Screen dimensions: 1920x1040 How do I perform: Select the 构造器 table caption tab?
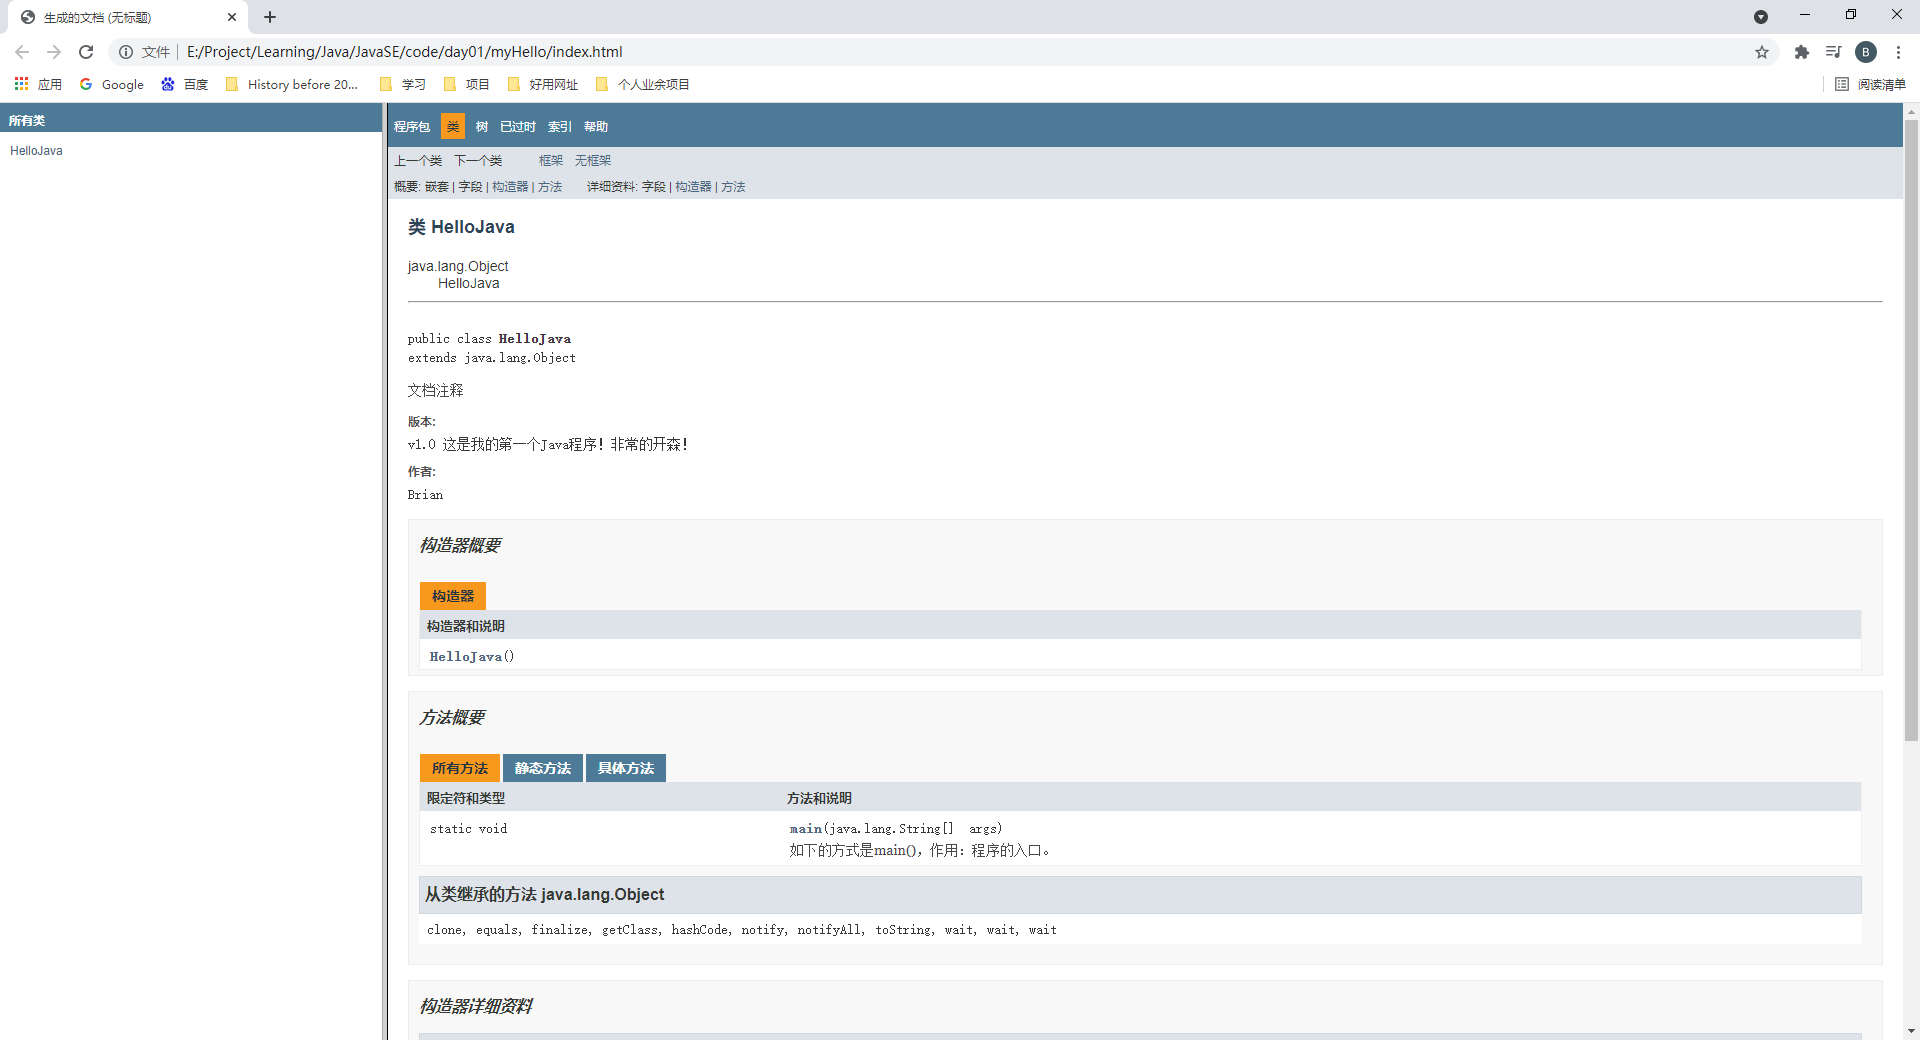tap(453, 596)
